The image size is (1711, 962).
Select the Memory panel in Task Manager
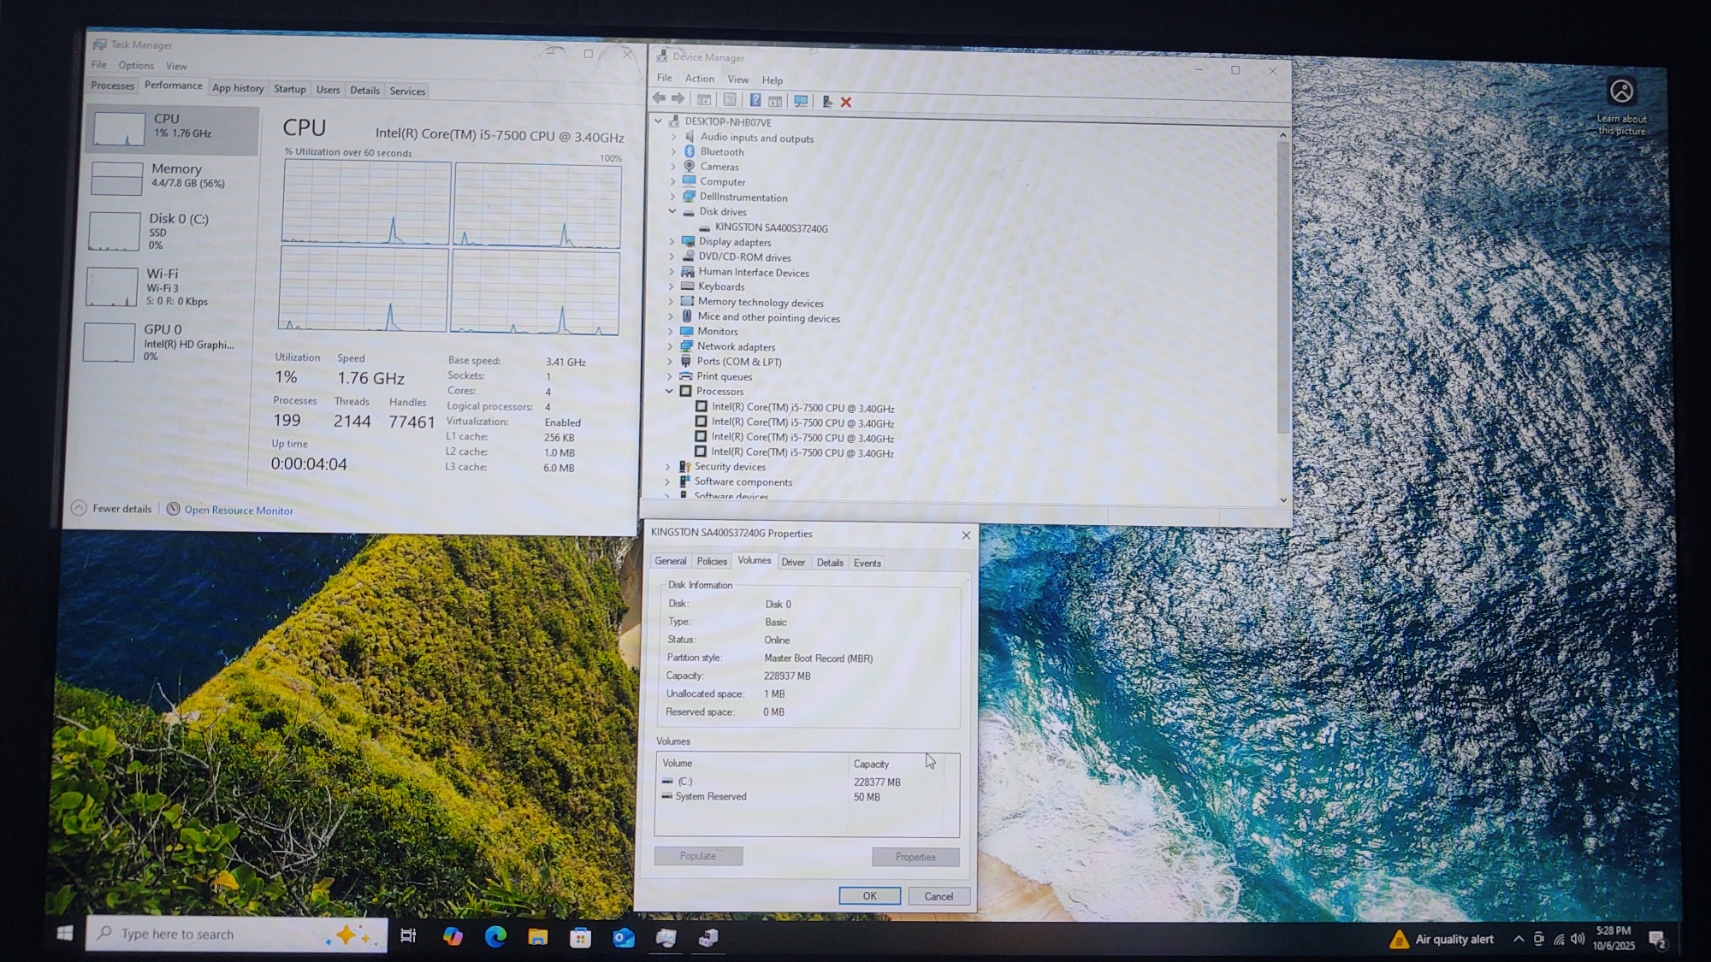(x=170, y=177)
